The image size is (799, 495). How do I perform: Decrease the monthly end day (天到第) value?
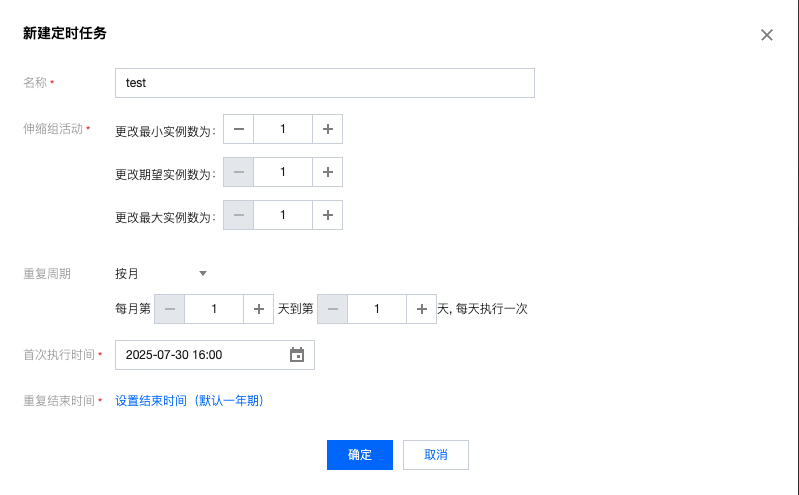tap(333, 309)
